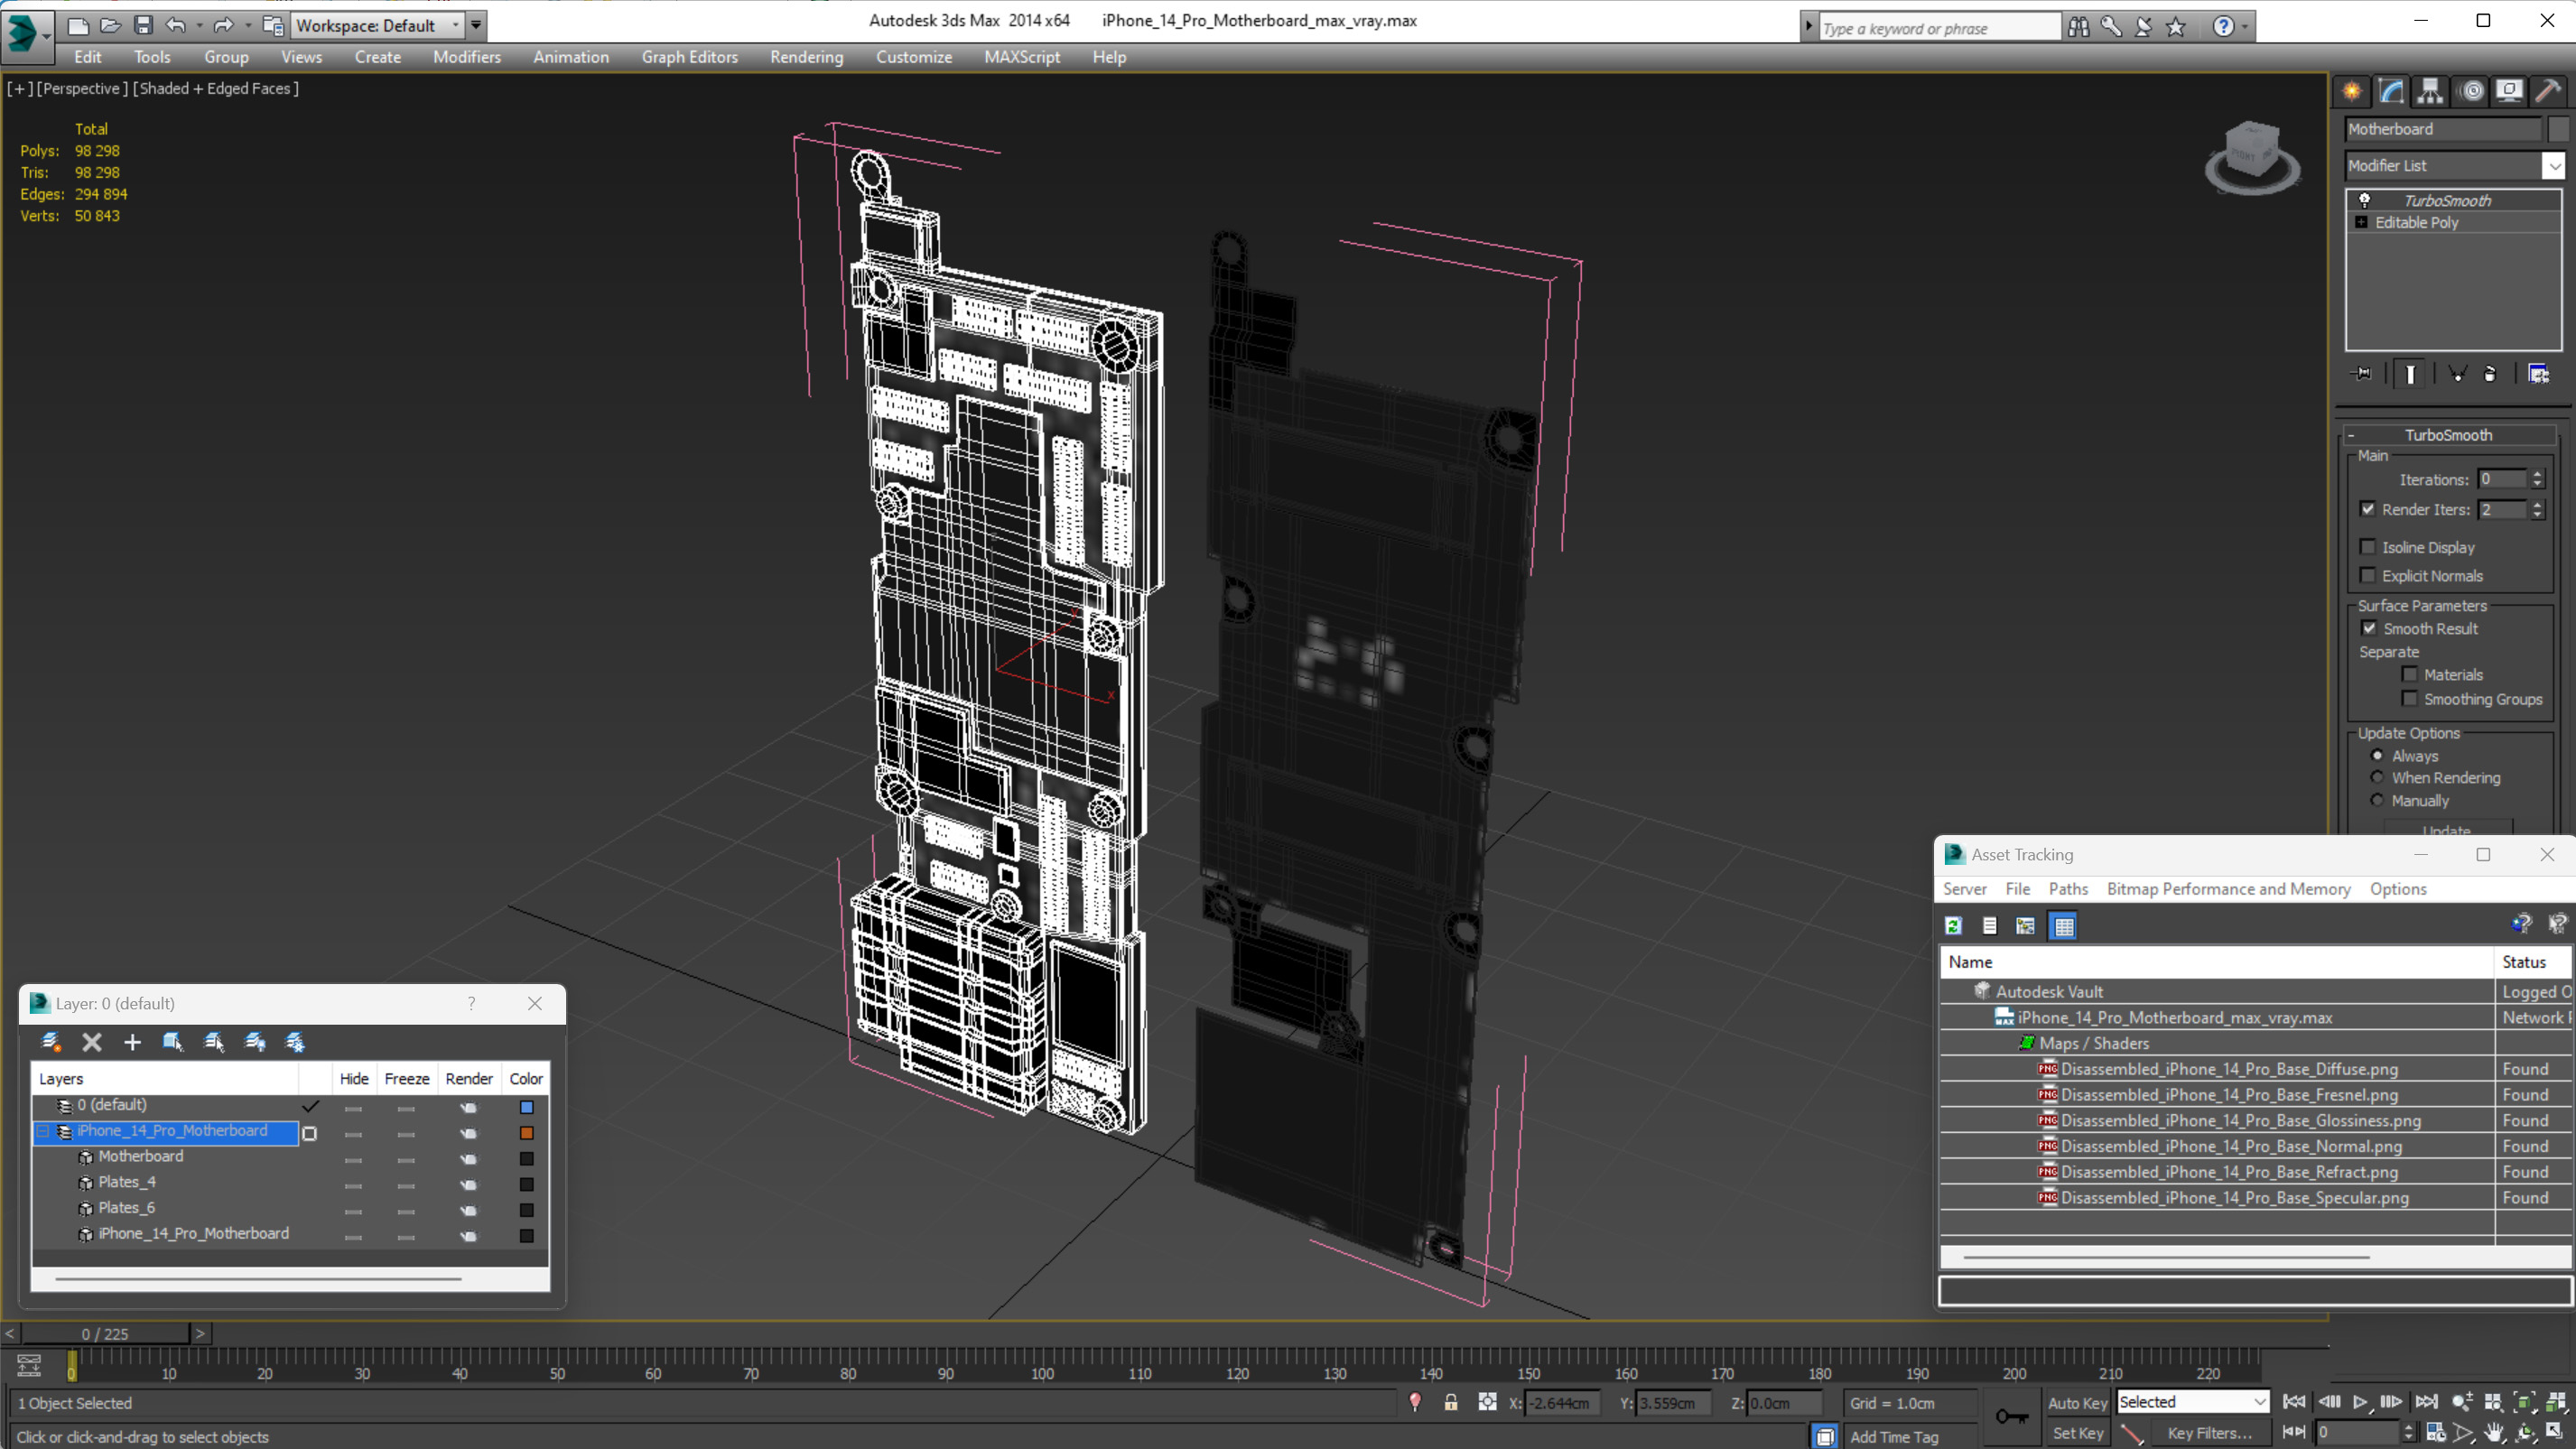Click the New Scene icon

pyautogui.click(x=77, y=25)
